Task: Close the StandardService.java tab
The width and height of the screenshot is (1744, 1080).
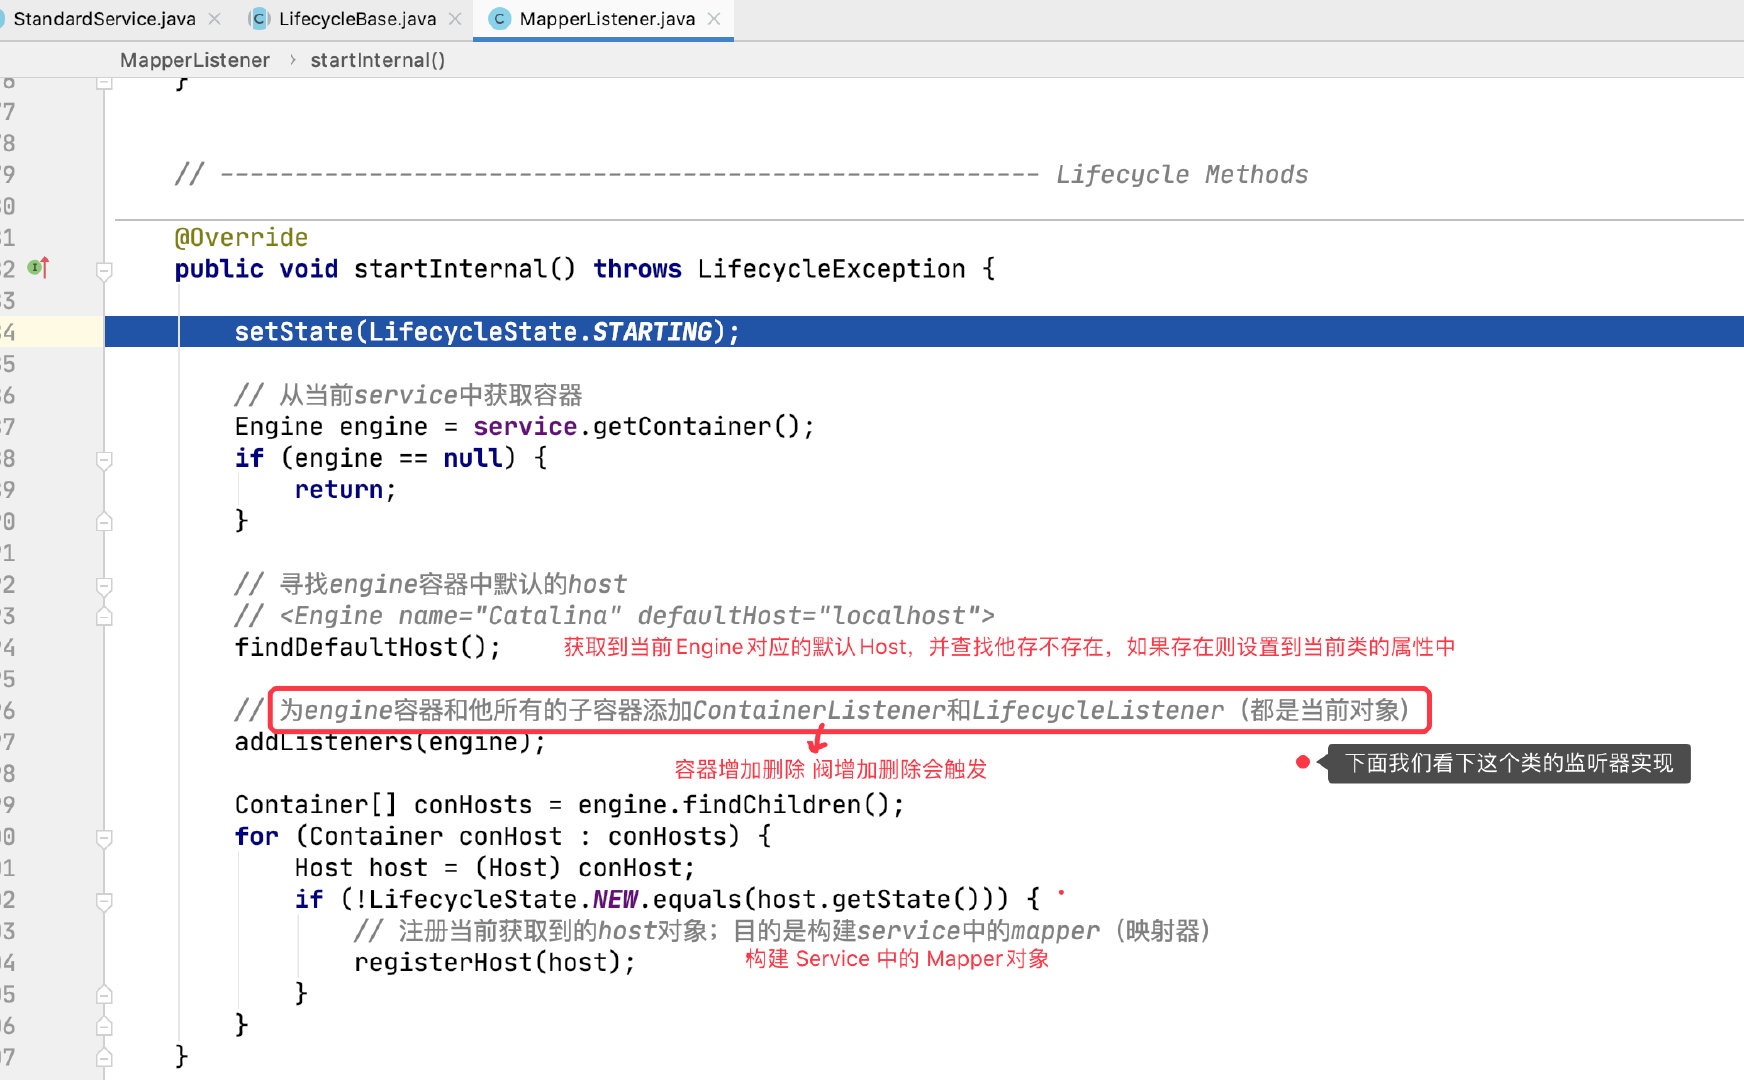Action: [x=214, y=19]
